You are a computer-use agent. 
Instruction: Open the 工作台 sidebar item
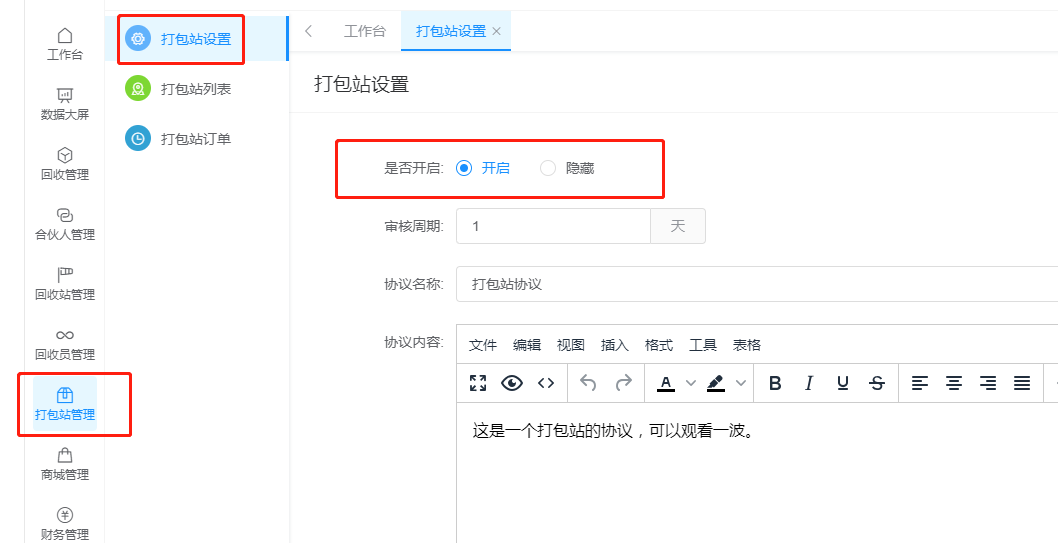pyautogui.click(x=65, y=45)
